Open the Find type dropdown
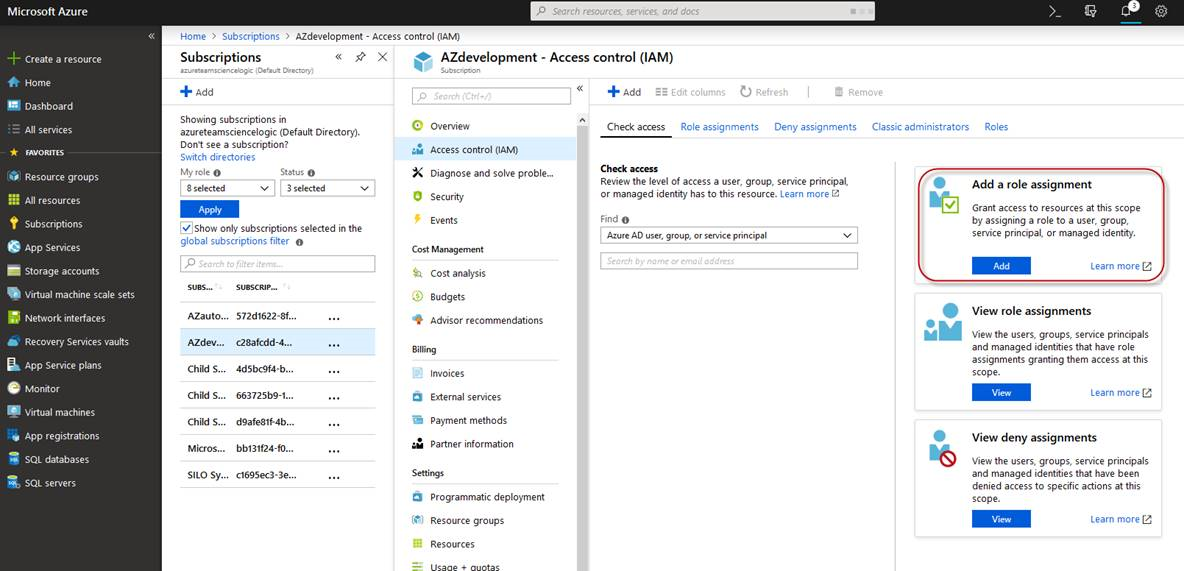 click(728, 236)
